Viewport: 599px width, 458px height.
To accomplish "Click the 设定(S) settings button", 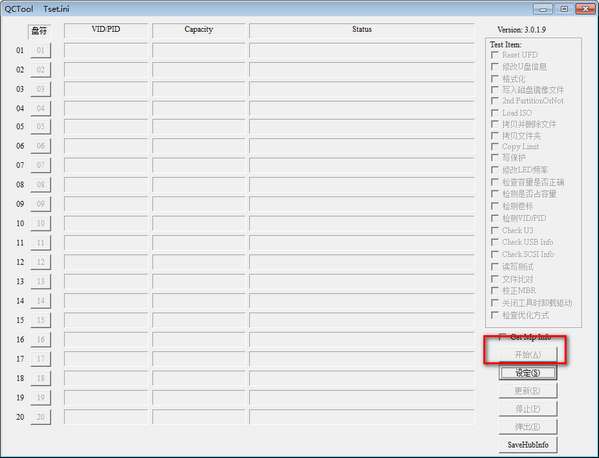I will click(x=528, y=373).
